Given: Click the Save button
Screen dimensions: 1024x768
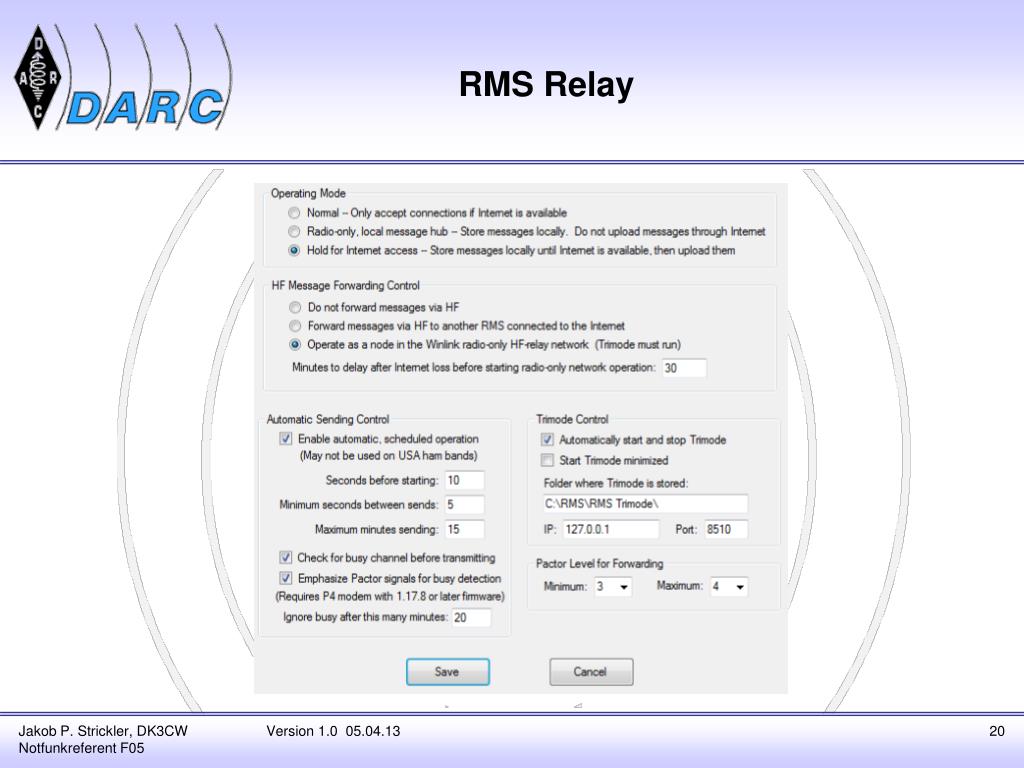Looking at the screenshot, I should [x=447, y=672].
